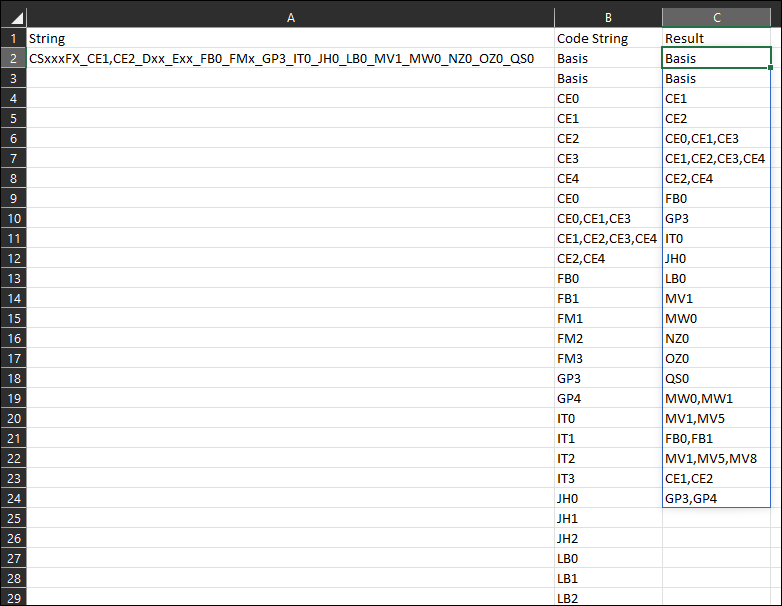
Task: Select row 24 header
Action: (x=13, y=498)
